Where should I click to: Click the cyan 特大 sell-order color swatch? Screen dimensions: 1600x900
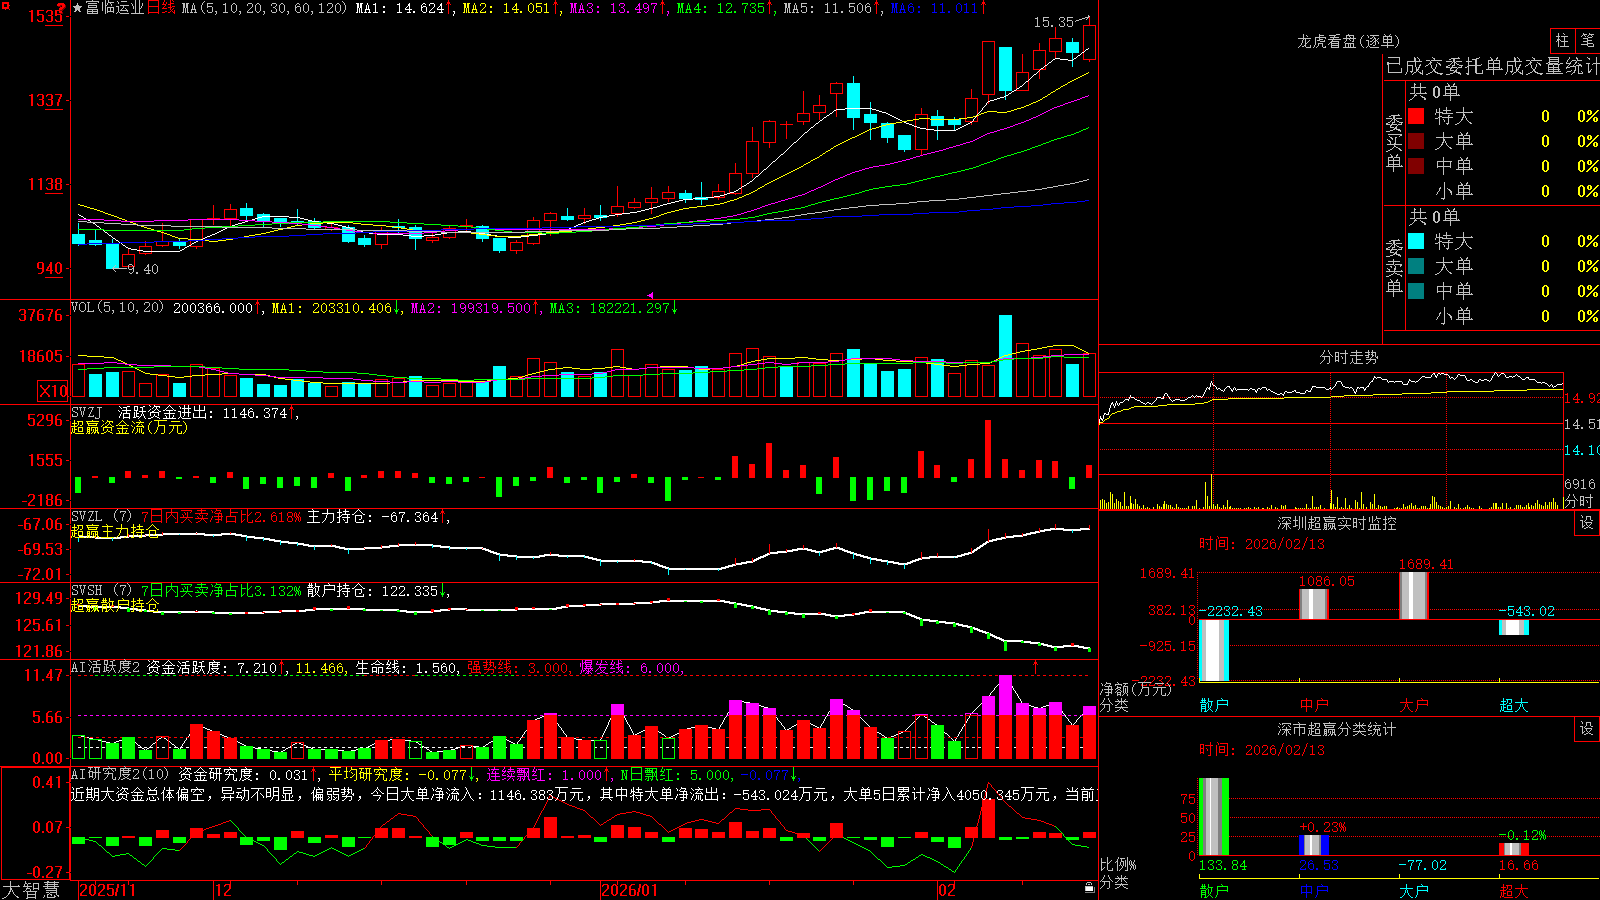(x=1416, y=241)
